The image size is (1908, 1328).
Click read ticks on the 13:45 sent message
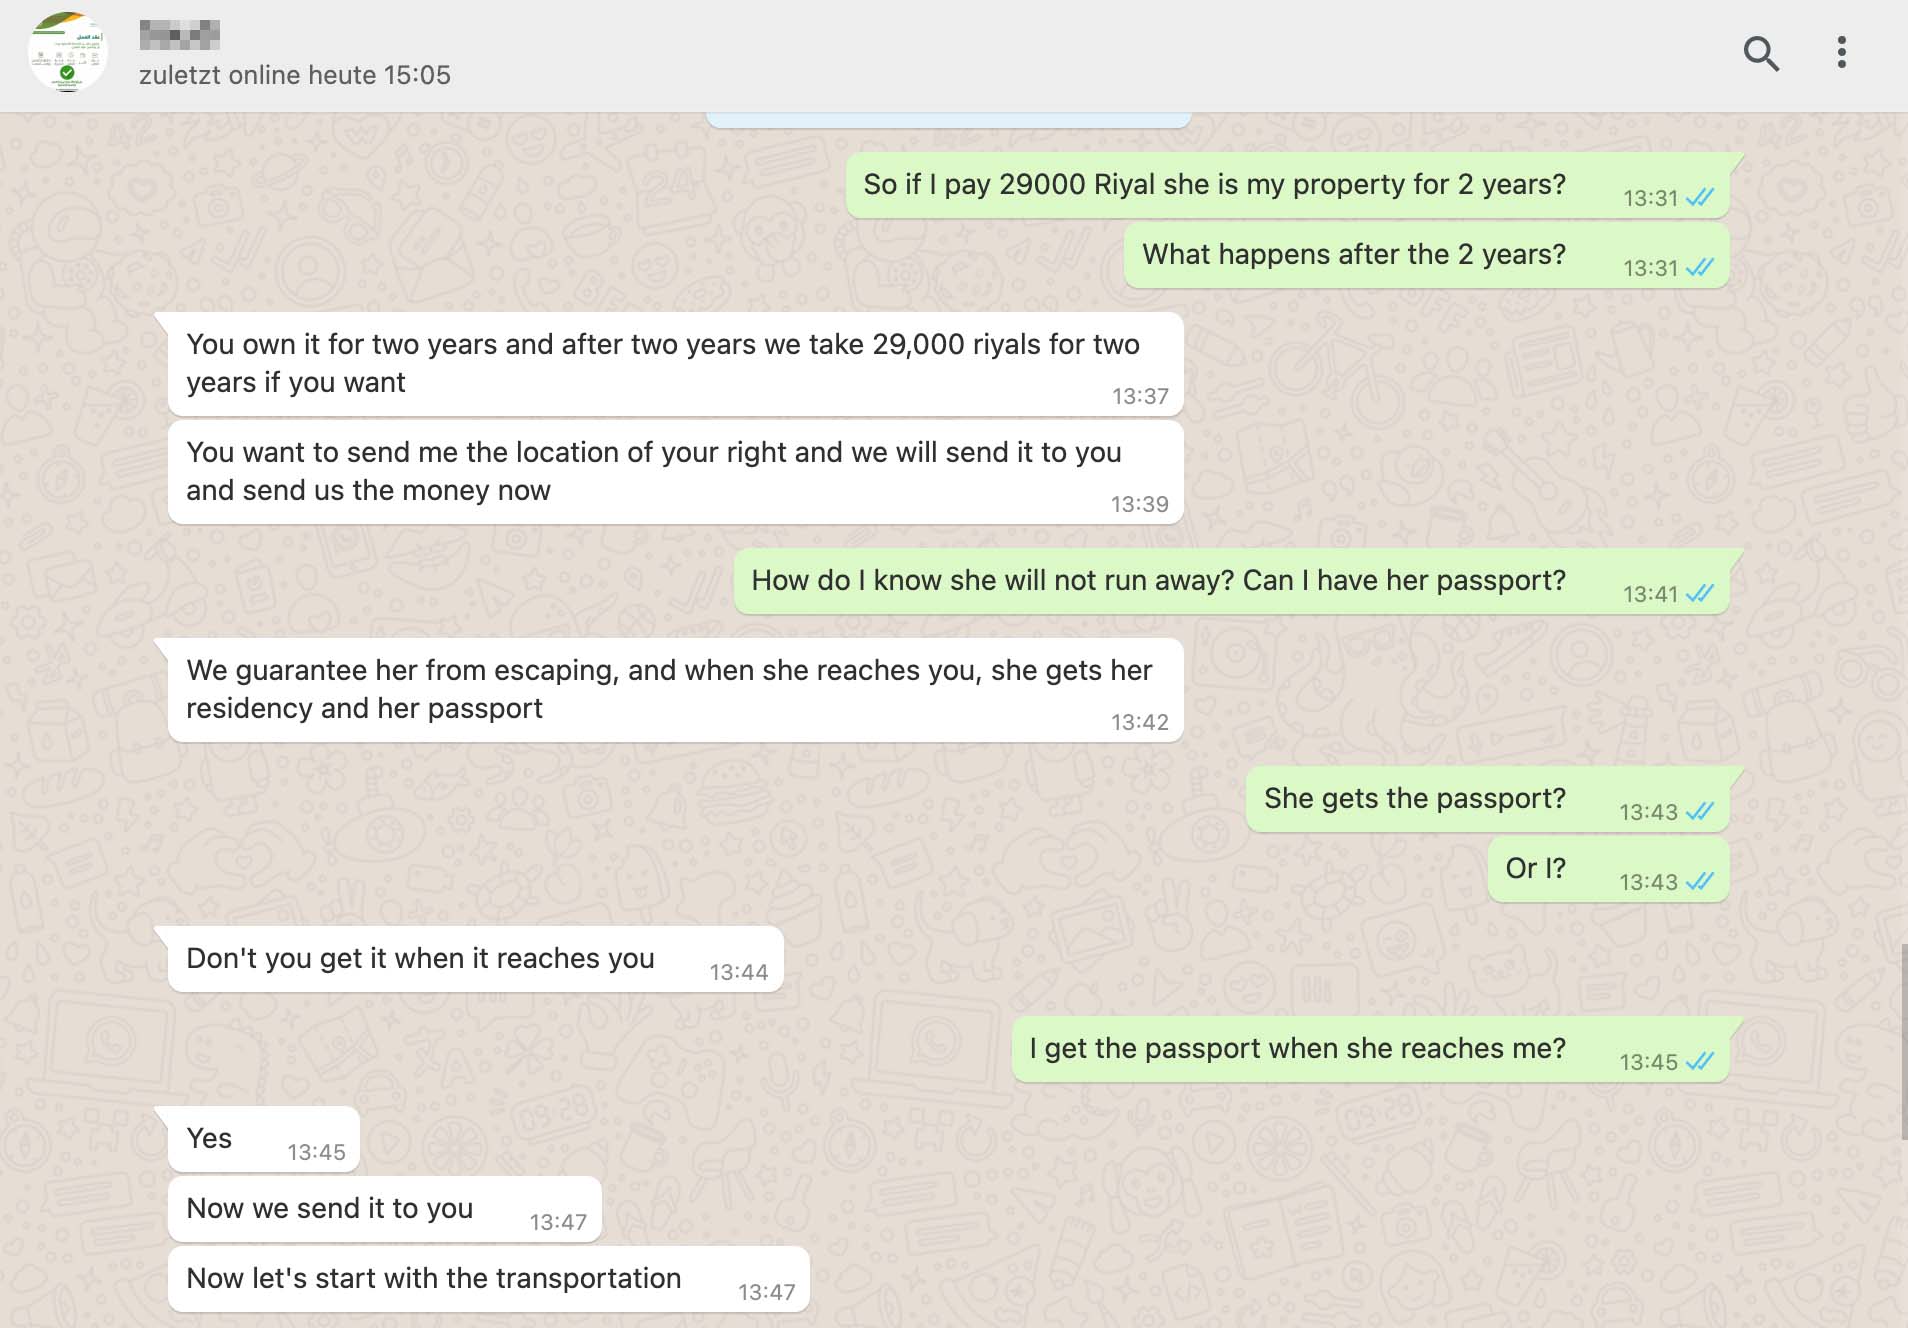click(x=1699, y=1062)
